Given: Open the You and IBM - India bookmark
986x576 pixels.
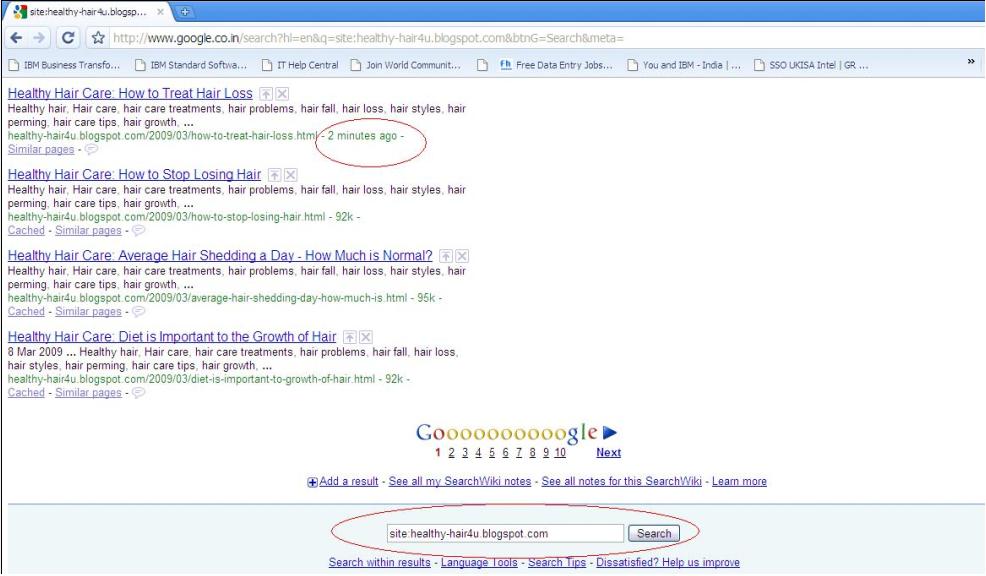Looking at the screenshot, I should [684, 65].
